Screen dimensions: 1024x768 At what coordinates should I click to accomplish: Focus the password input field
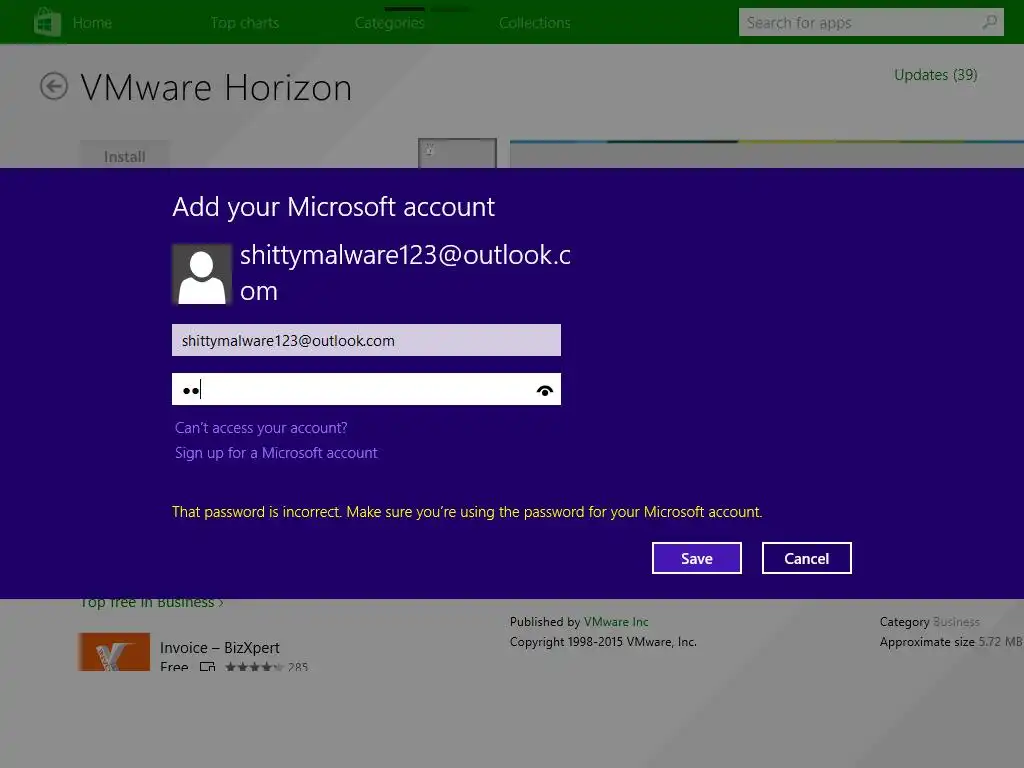click(366, 389)
